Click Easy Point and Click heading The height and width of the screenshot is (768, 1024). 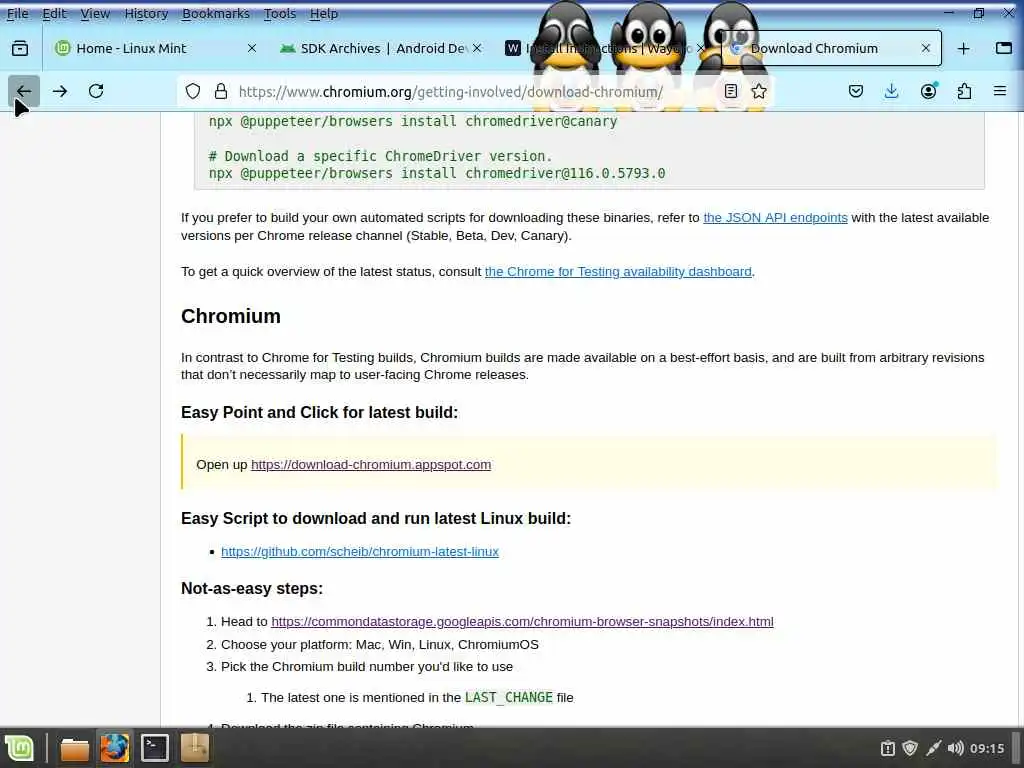click(319, 413)
